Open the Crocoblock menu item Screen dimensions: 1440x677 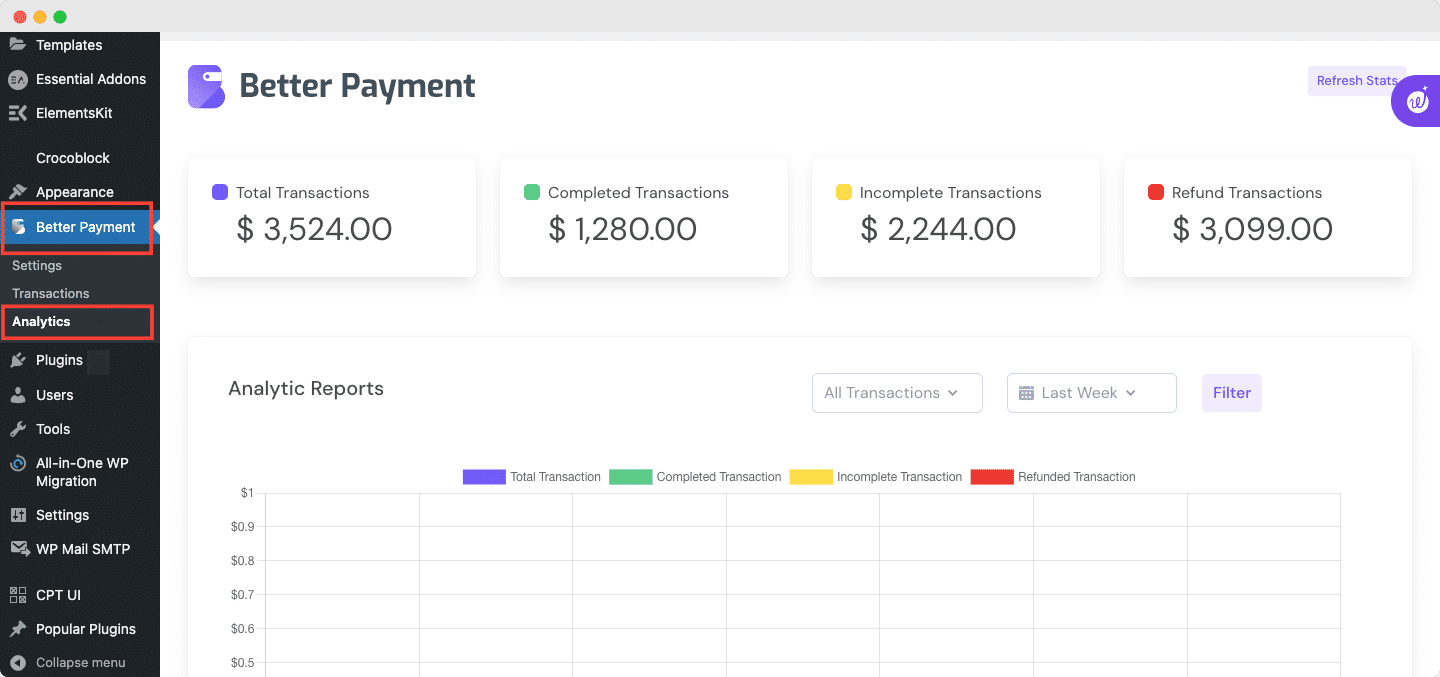(x=73, y=158)
